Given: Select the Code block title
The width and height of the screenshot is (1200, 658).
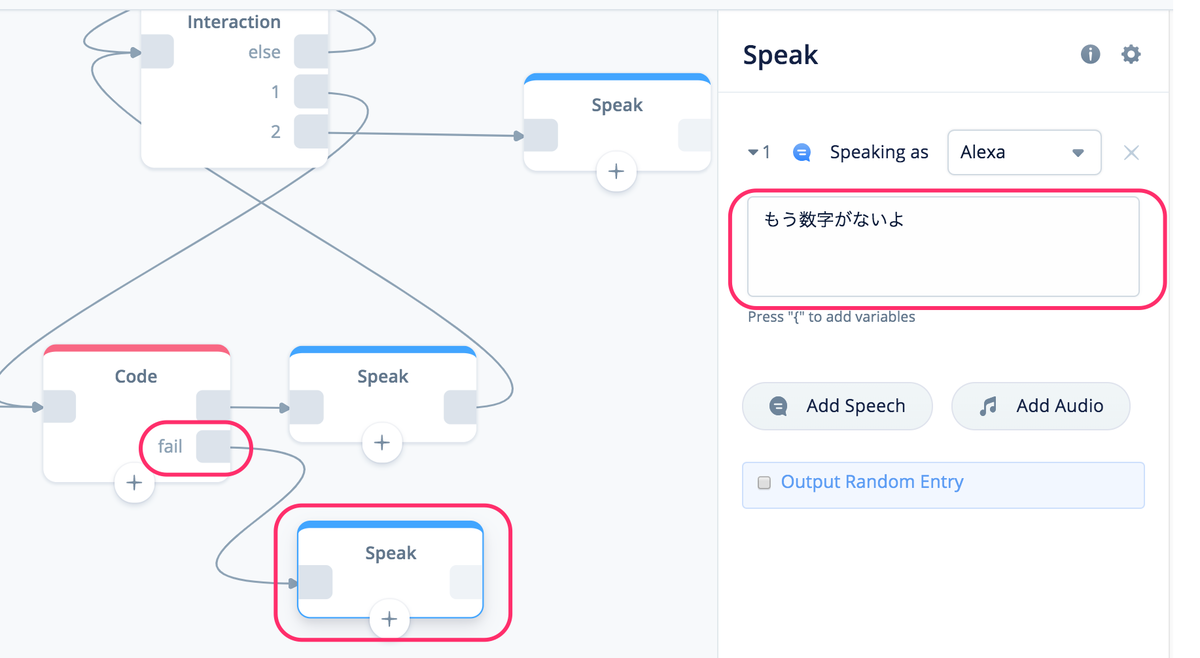Looking at the screenshot, I should pyautogui.click(x=136, y=377).
